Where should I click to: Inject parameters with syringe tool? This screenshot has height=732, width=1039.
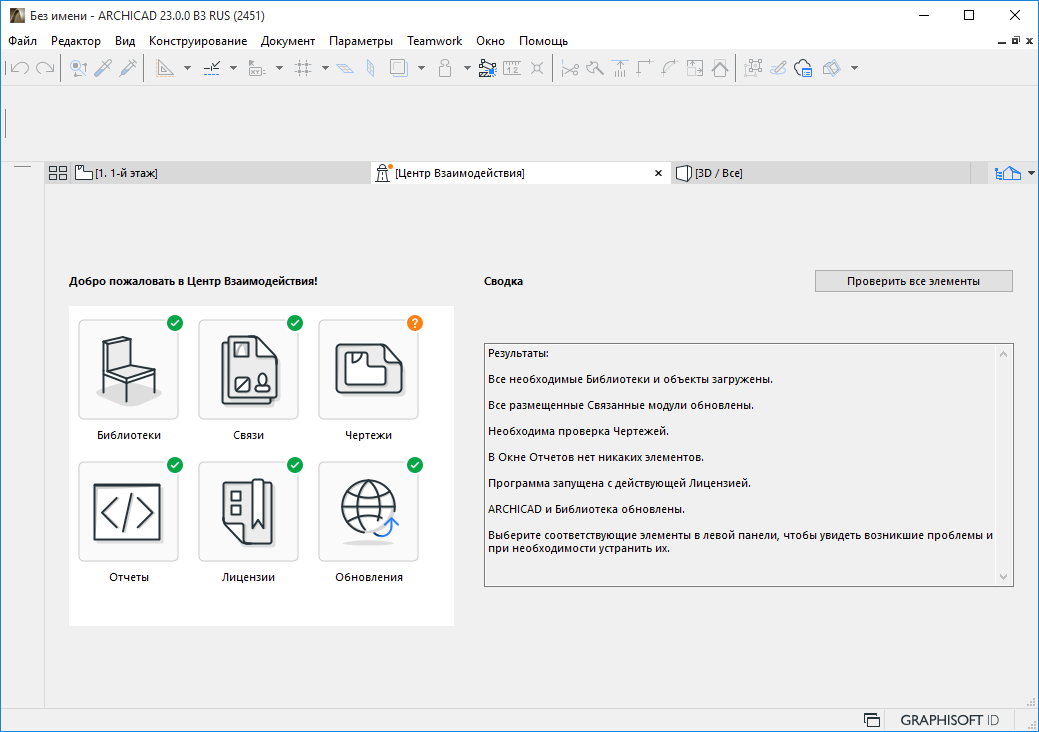click(128, 68)
